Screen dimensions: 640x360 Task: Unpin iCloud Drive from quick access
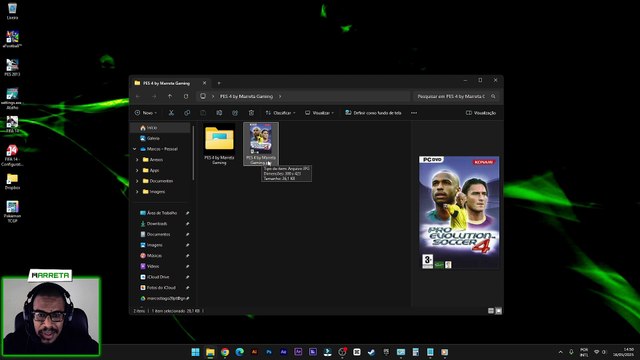[x=187, y=277]
